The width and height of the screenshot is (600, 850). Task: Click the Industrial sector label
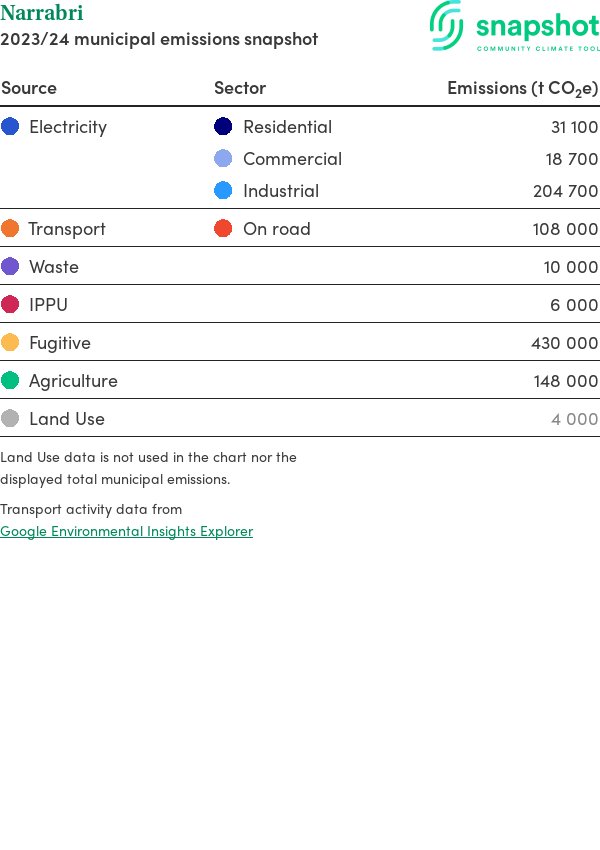point(281,191)
